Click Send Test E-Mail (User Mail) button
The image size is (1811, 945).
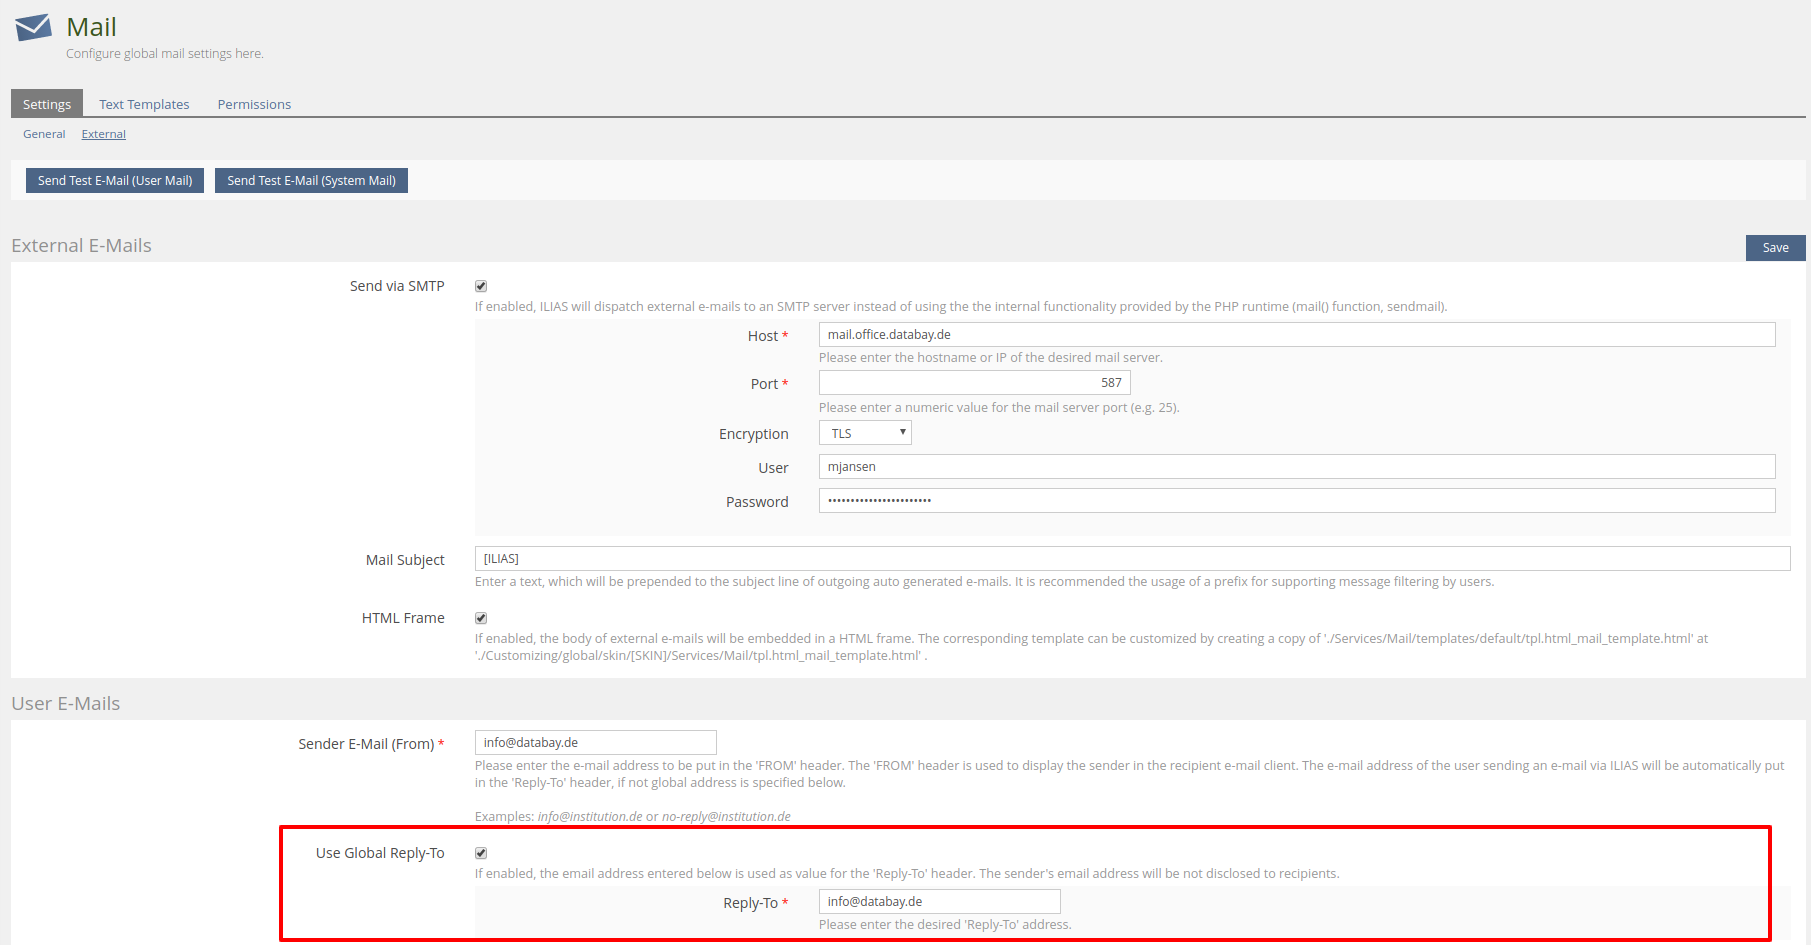tap(115, 181)
